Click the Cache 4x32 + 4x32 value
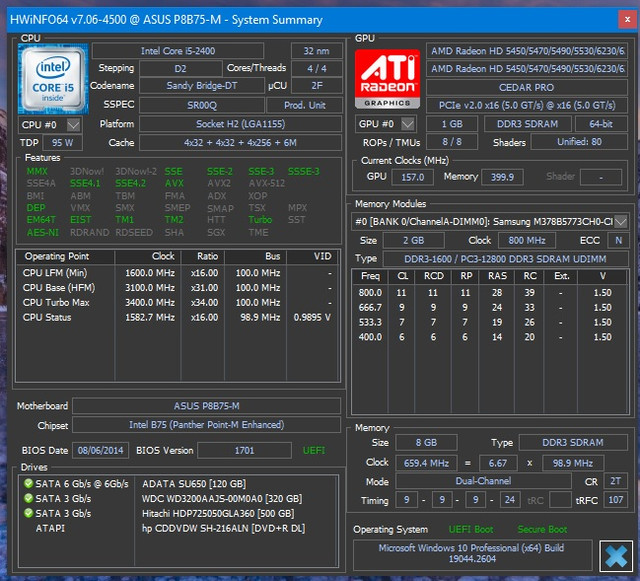Viewport: 640px width, 581px height. (240, 143)
